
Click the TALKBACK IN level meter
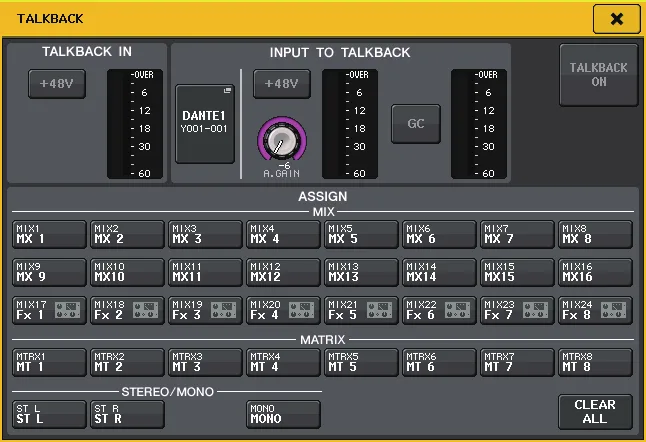(135, 124)
